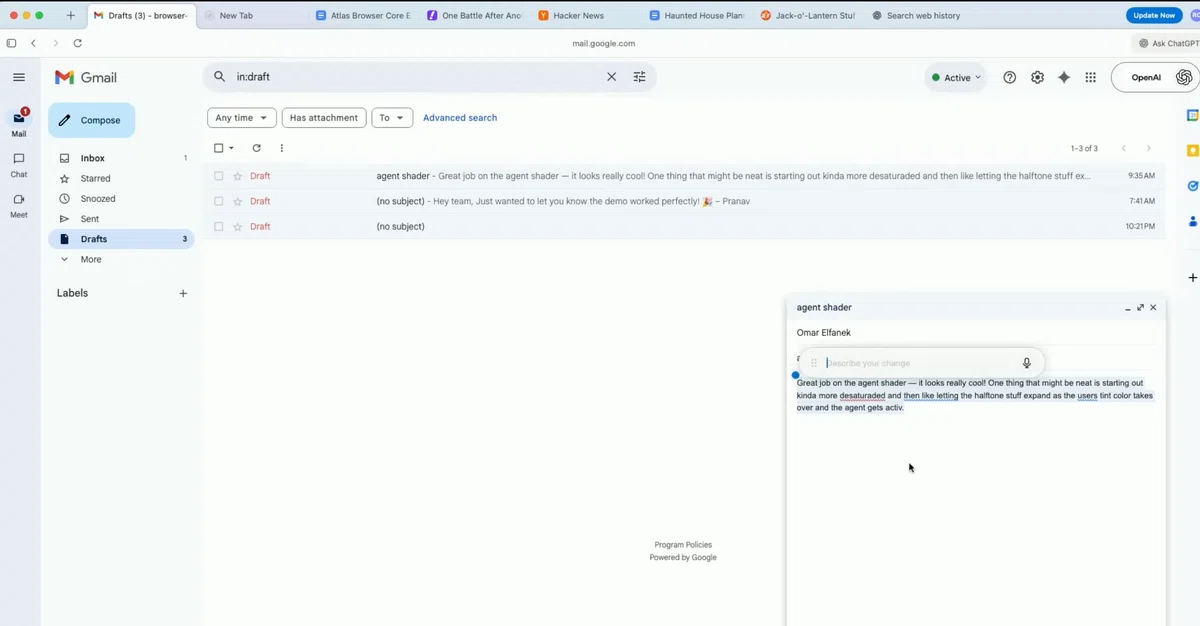
Task: Star the agent shader draft
Action: pyautogui.click(x=238, y=176)
